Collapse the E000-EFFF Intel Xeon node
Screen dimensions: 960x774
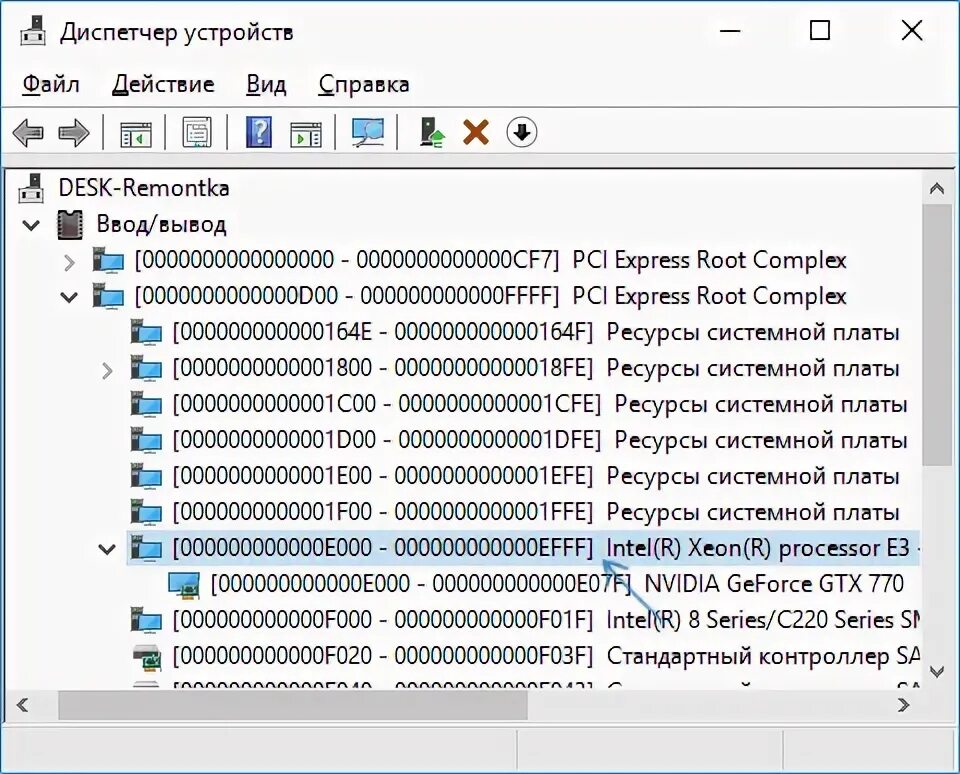[x=107, y=549]
